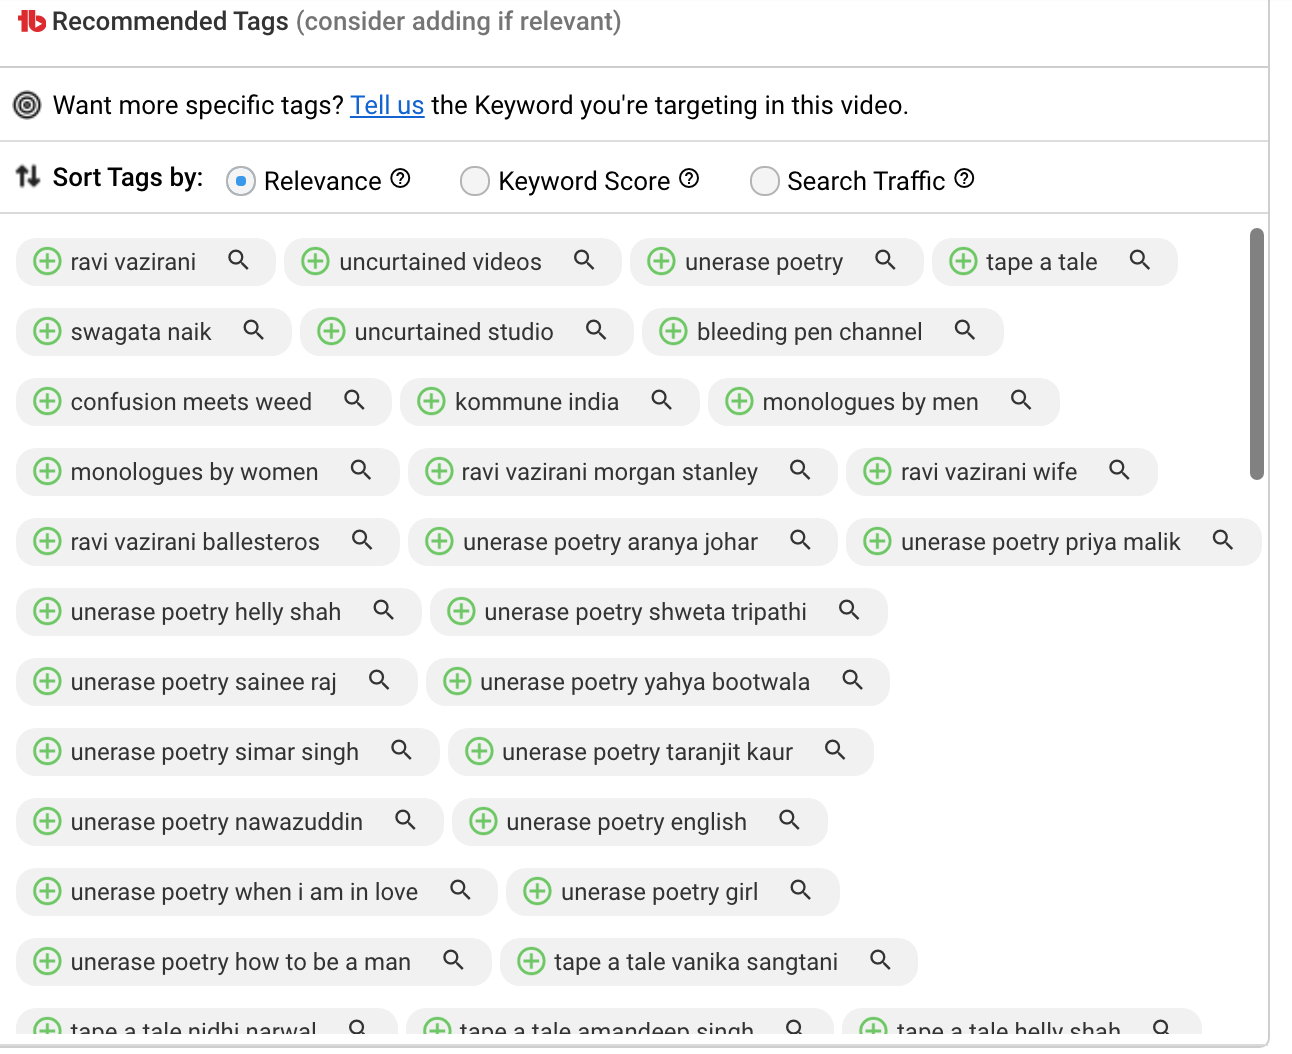The width and height of the screenshot is (1292, 1054).
Task: Add the 'ravi vazirani' tag plus icon
Action: pos(47,261)
